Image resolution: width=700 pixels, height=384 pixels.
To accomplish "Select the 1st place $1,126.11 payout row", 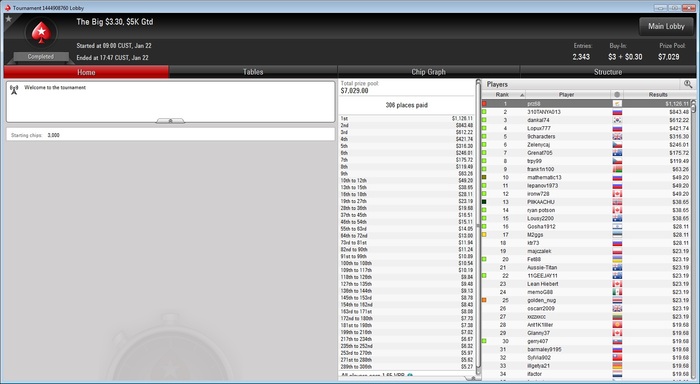I will [x=406, y=119].
